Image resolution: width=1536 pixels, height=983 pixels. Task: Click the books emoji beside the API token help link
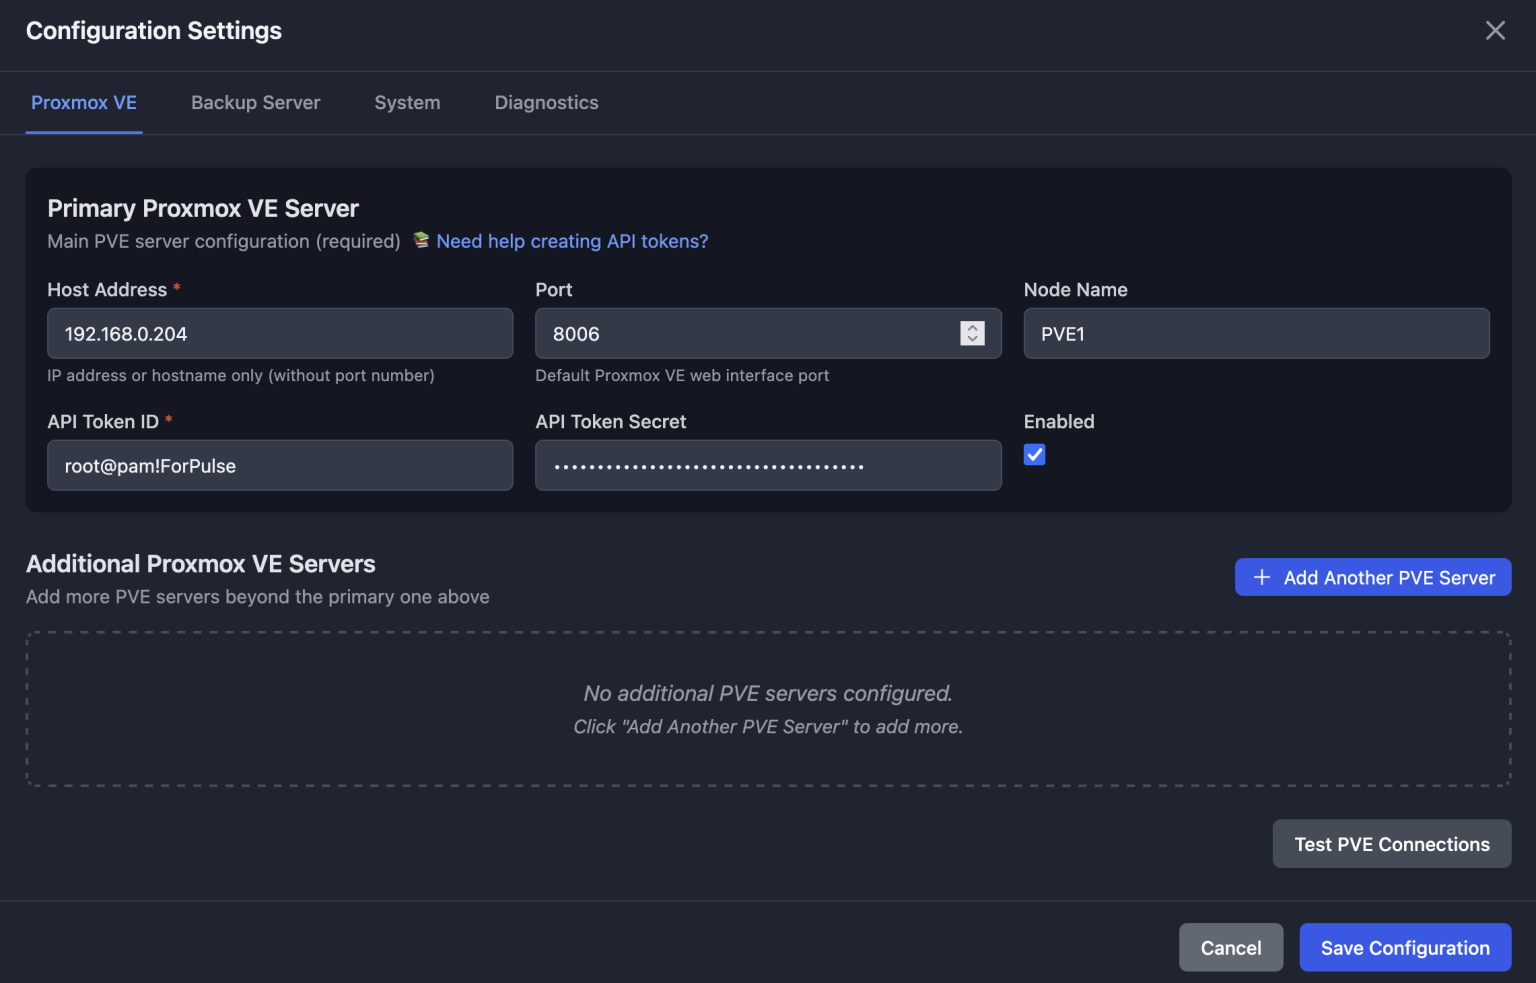tap(420, 240)
